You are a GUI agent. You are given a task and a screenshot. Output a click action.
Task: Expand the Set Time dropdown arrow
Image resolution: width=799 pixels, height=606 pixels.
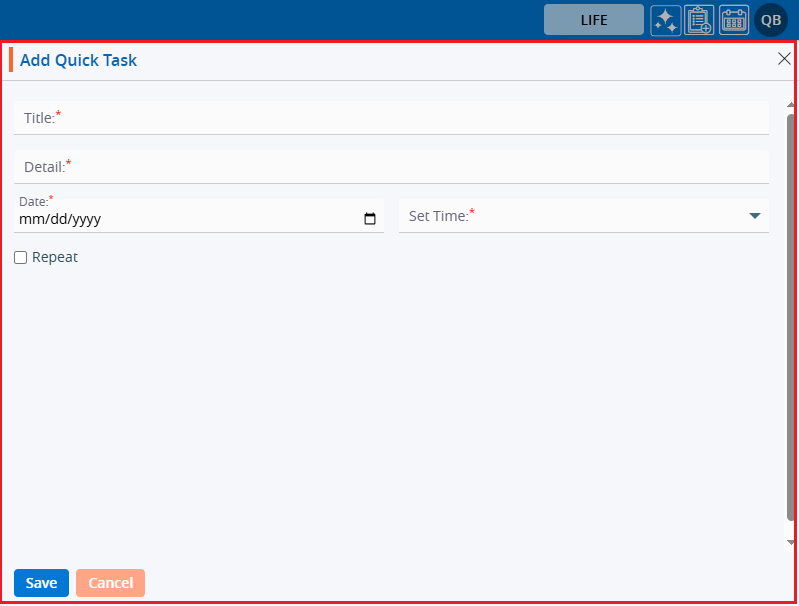[x=754, y=216]
